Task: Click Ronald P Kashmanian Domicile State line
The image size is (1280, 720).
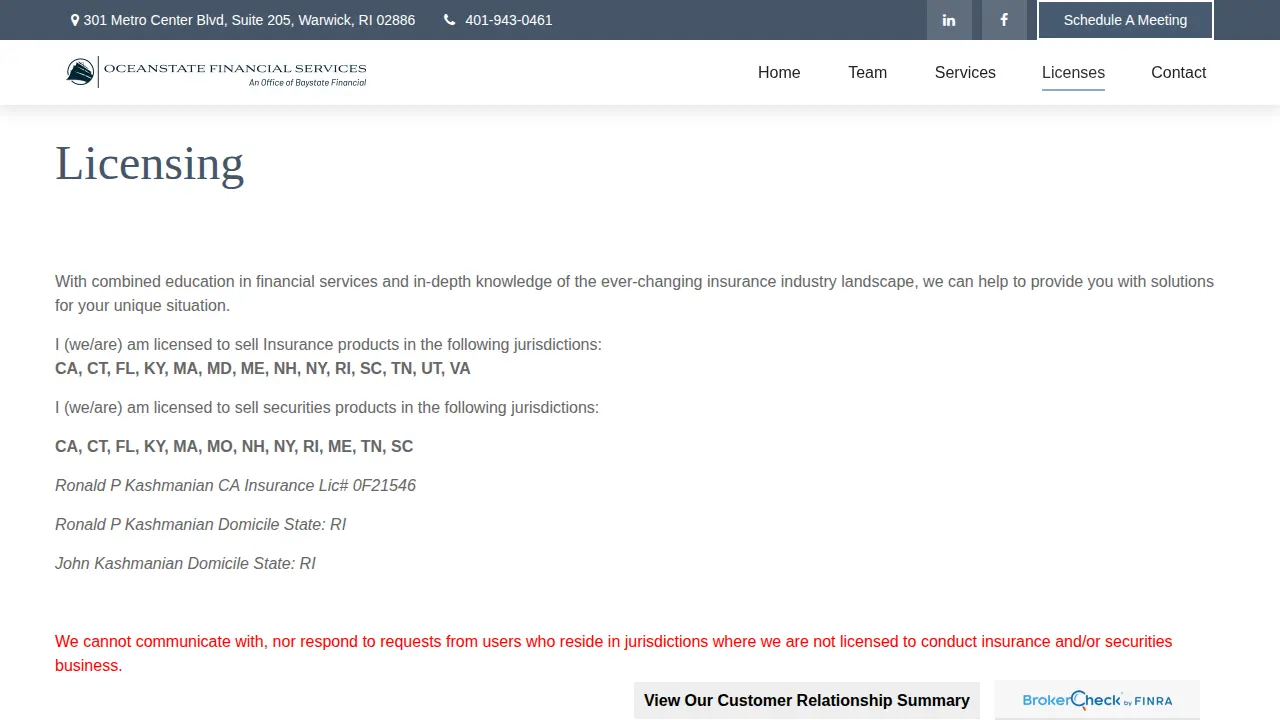Action: (x=200, y=525)
